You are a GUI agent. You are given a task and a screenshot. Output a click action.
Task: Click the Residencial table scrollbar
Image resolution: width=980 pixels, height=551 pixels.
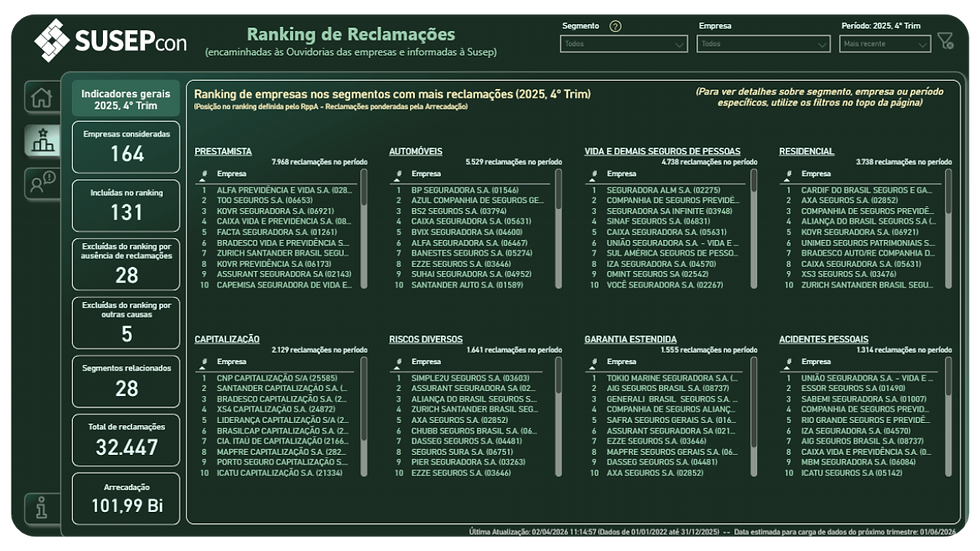[x=949, y=229]
